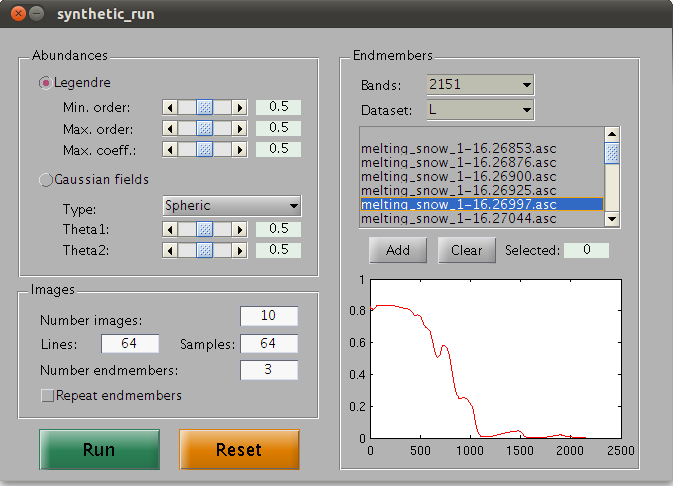The width and height of the screenshot is (673, 486).
Task: Click the Number images input field
Action: coord(269,317)
